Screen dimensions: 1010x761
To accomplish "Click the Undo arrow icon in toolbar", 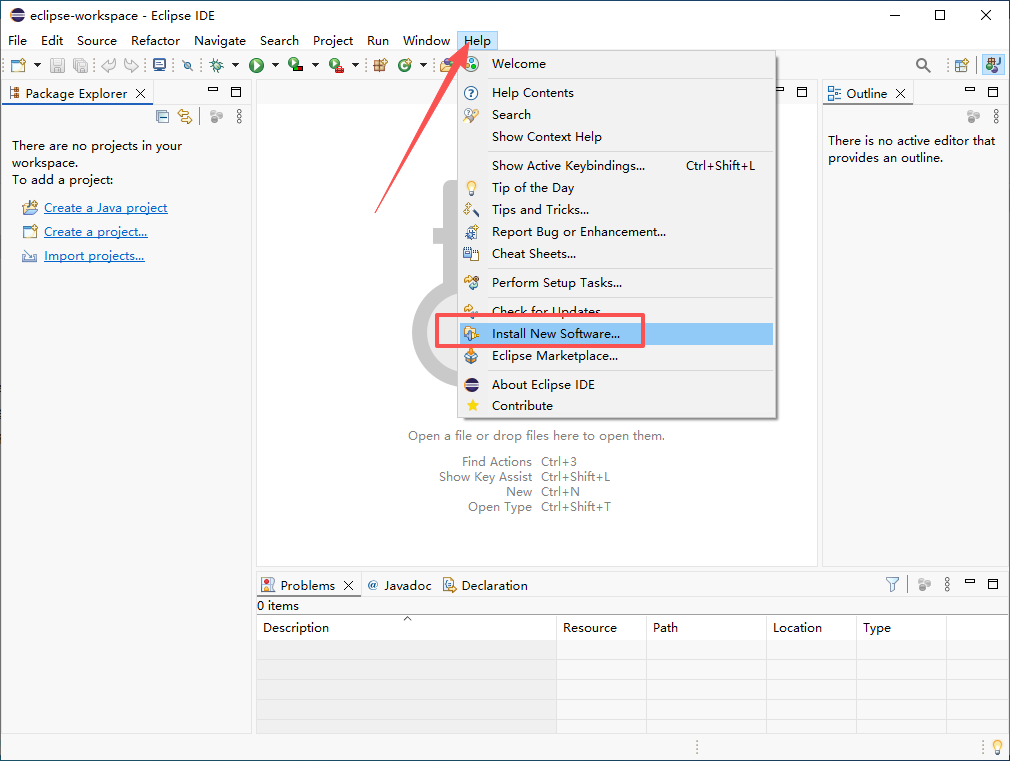I will pyautogui.click(x=109, y=65).
